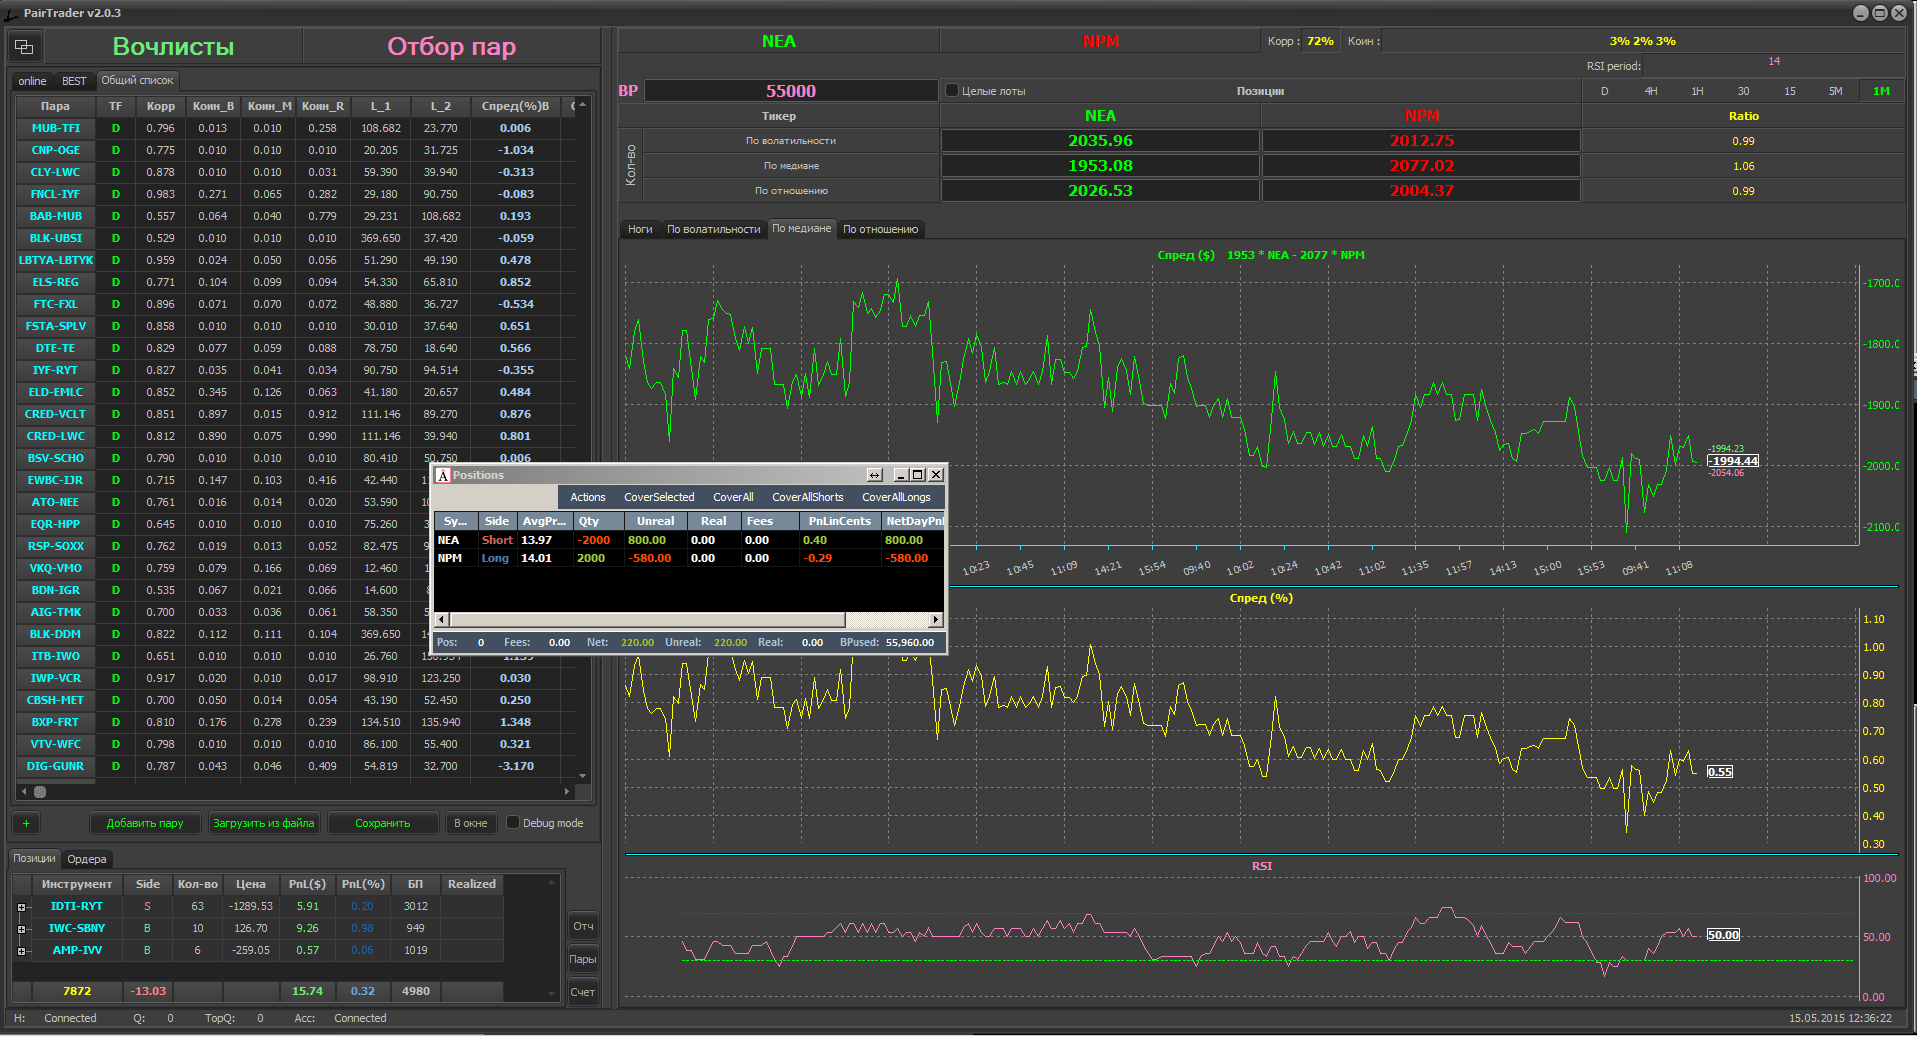Screen dimensions: 1917x1037
Task: Enable the Debug mode checkbox
Action: pyautogui.click(x=513, y=822)
